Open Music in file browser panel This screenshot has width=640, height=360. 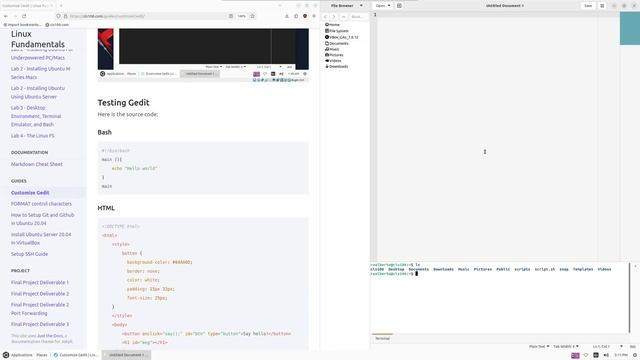[x=332, y=49]
